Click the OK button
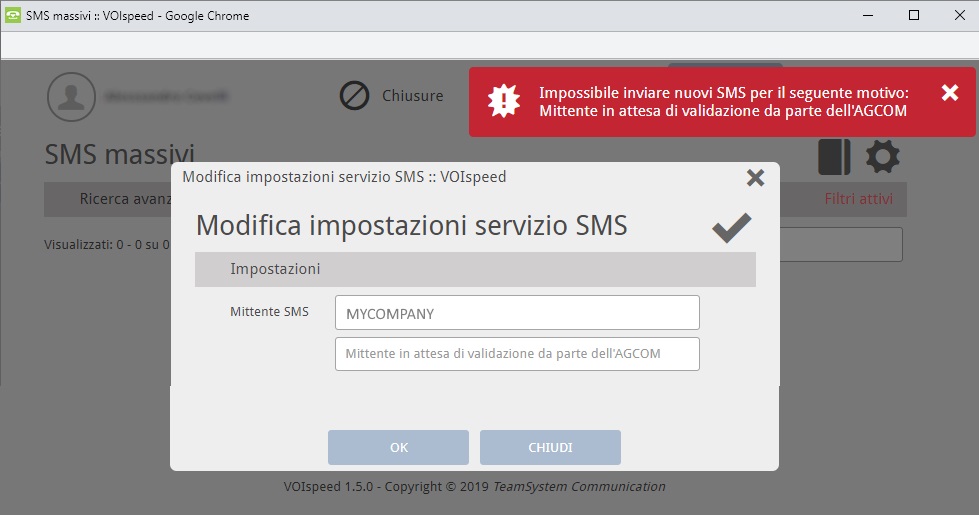This screenshot has width=979, height=515. (x=398, y=448)
